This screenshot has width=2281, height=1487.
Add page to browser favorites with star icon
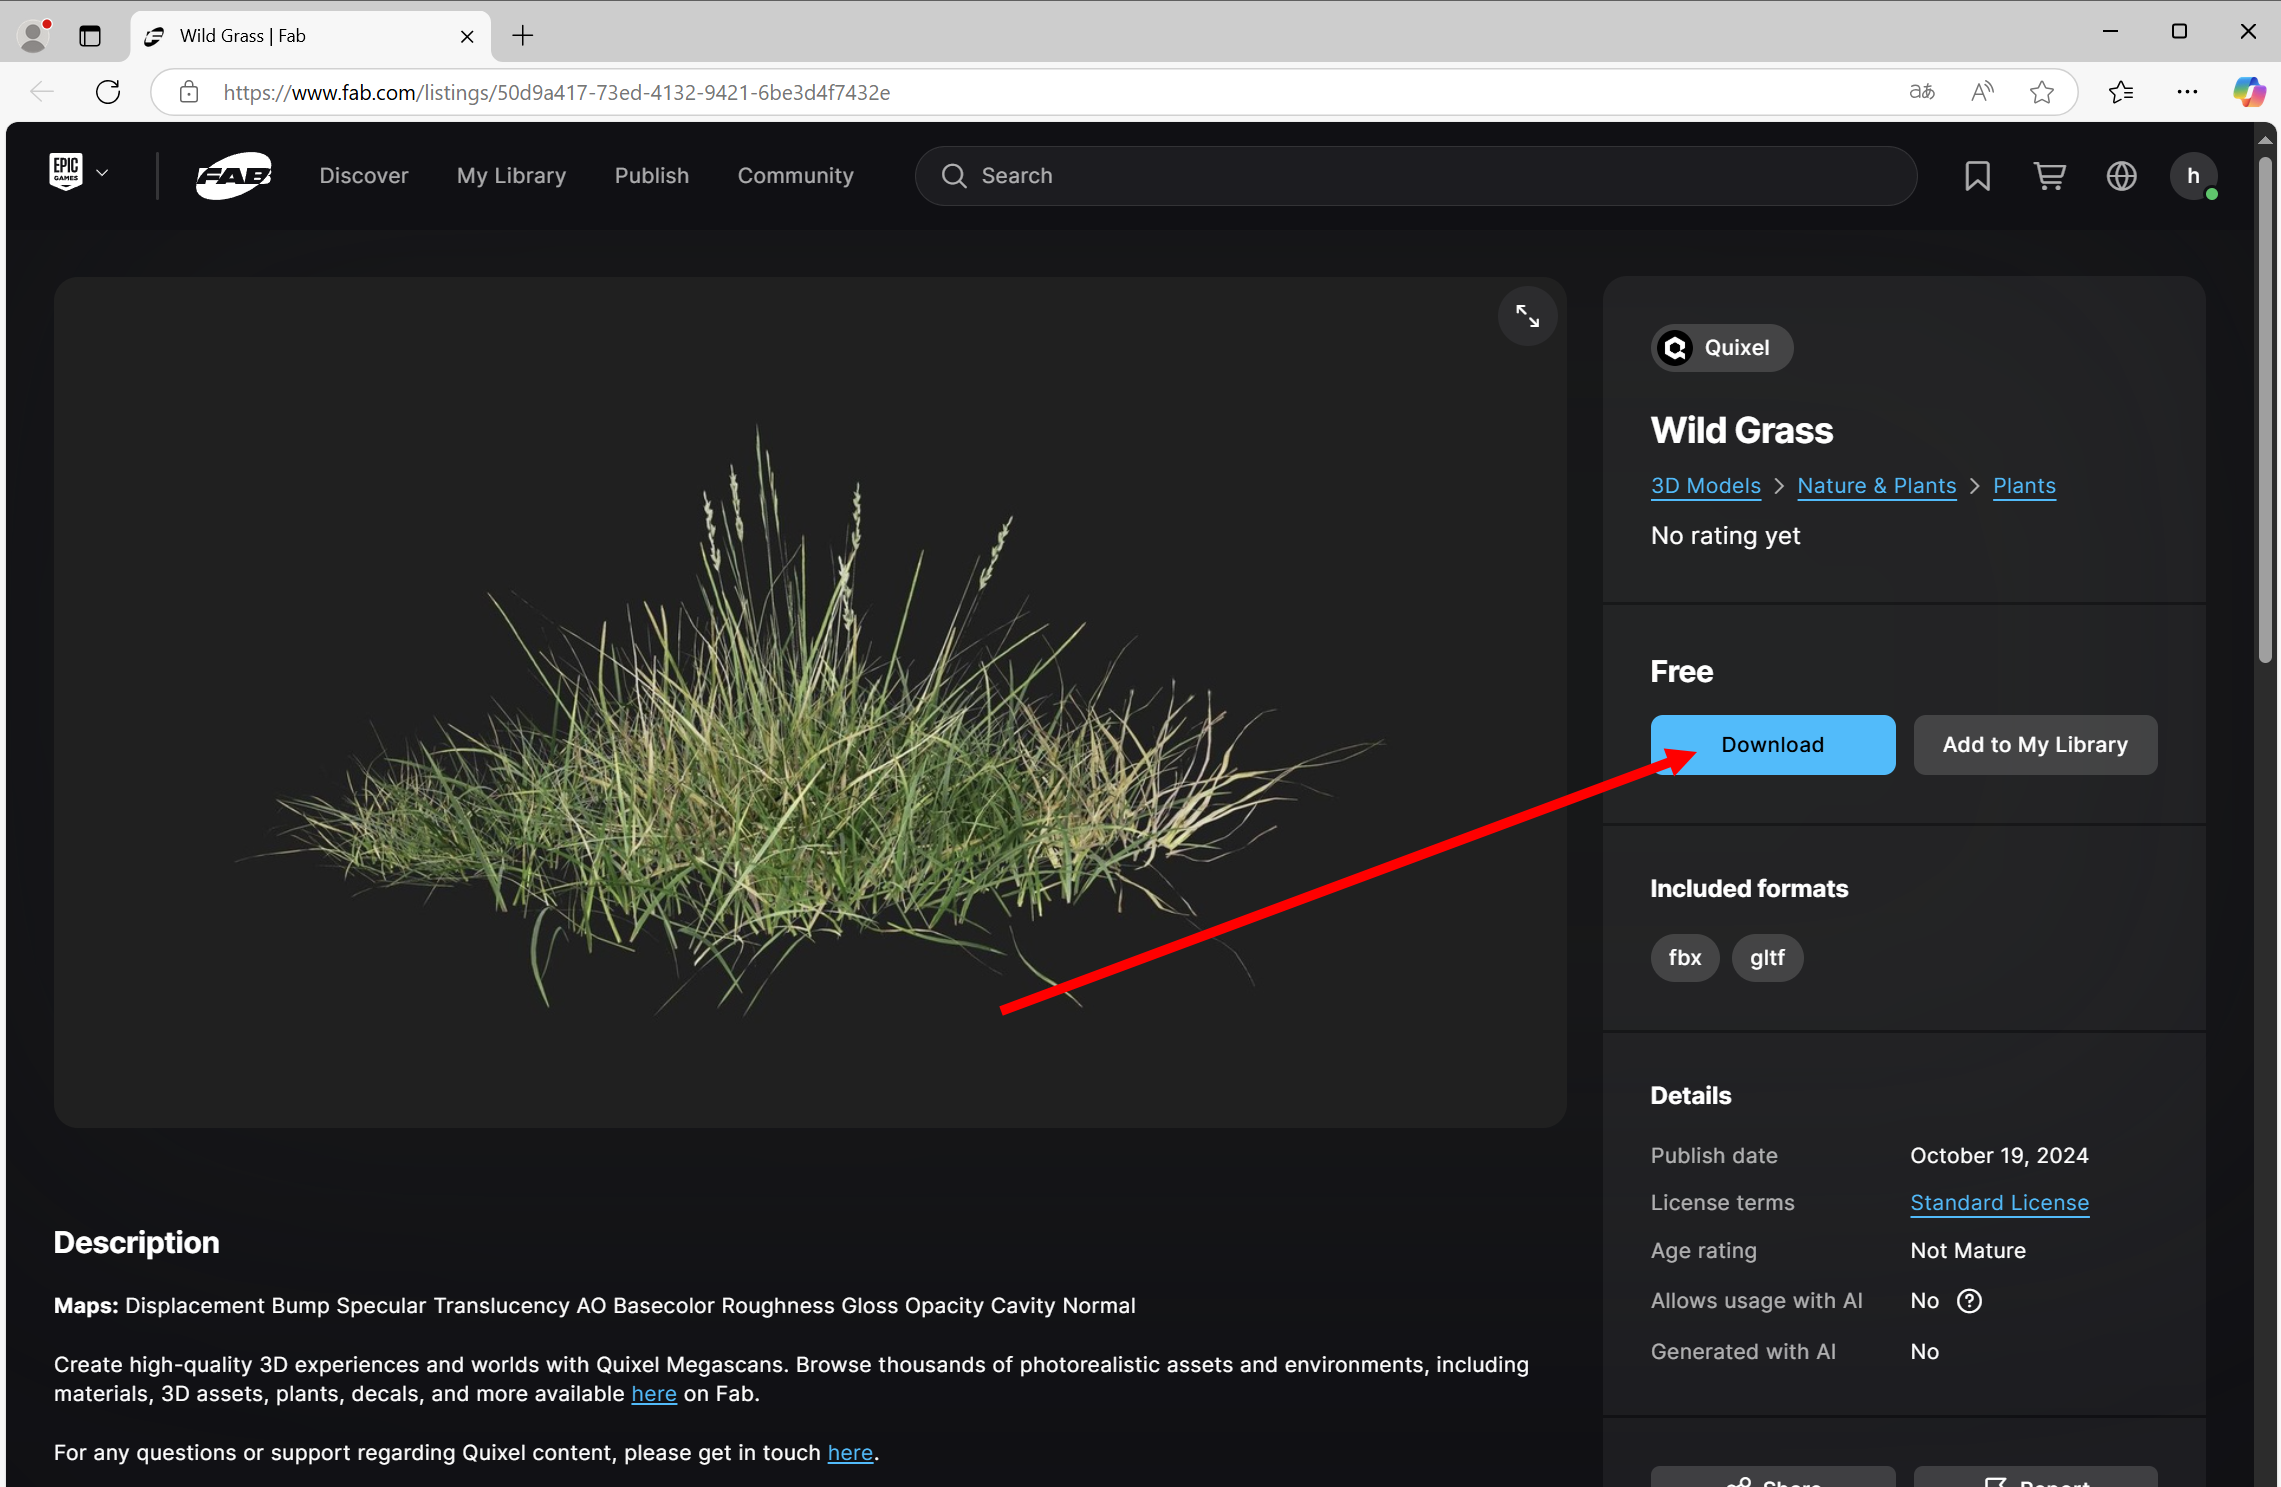2041,92
